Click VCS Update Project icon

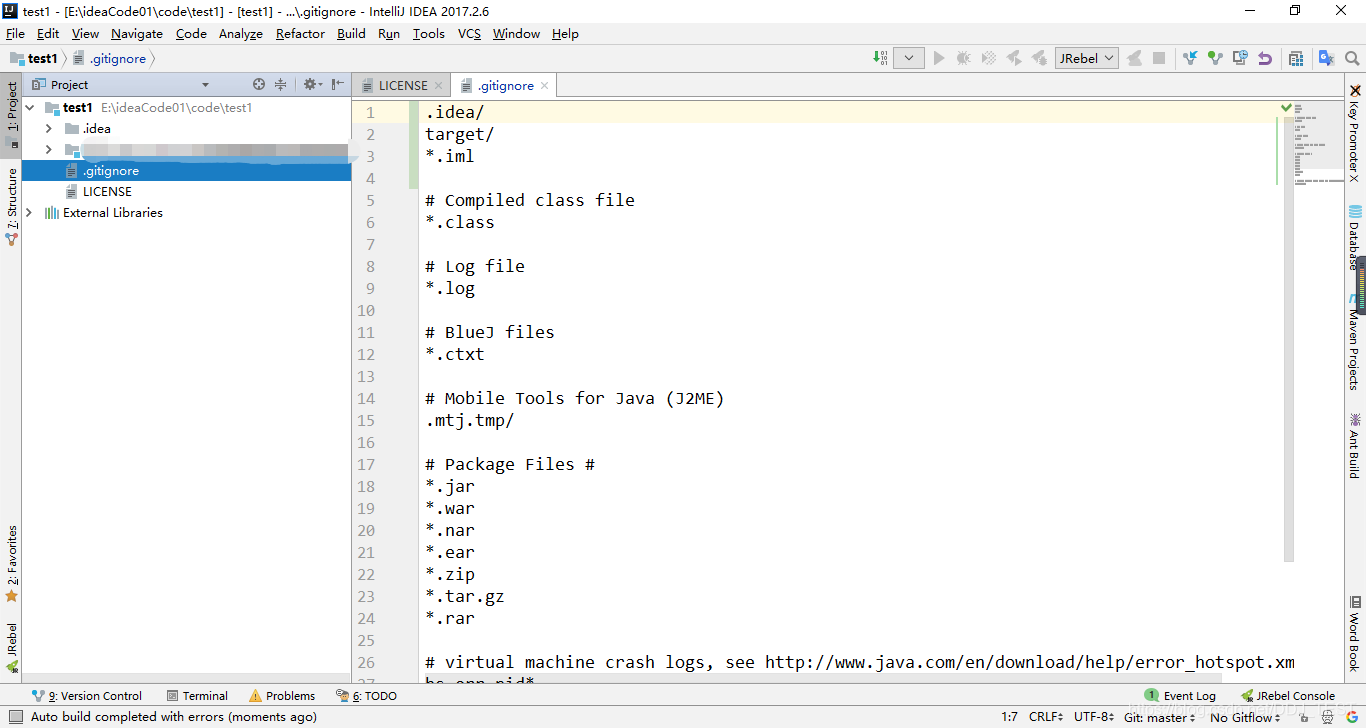(1190, 58)
